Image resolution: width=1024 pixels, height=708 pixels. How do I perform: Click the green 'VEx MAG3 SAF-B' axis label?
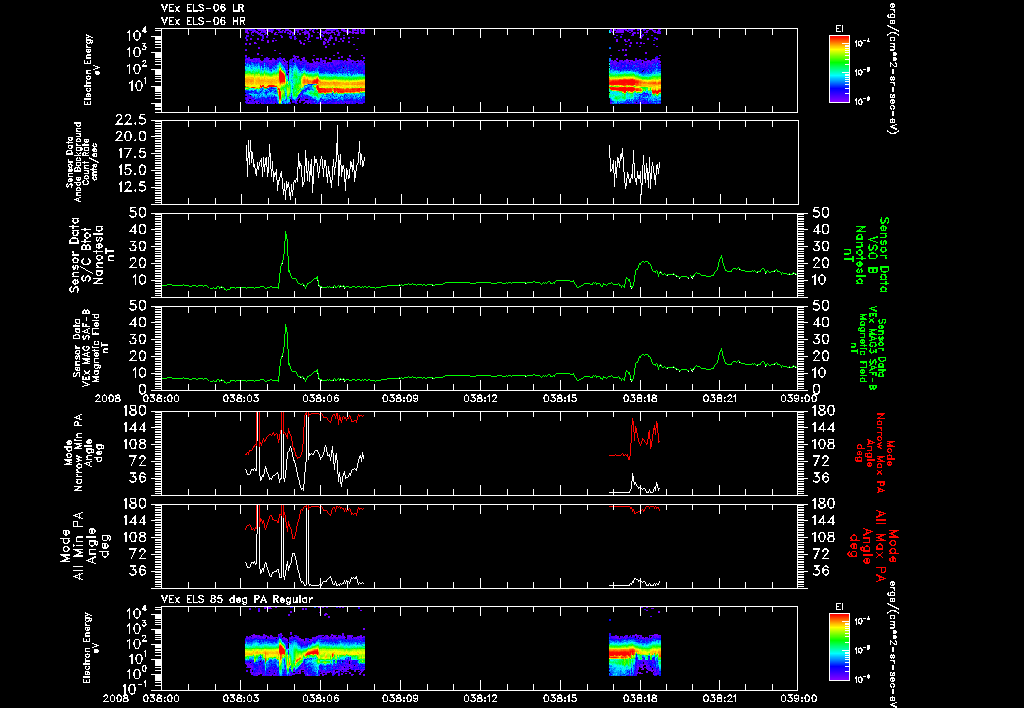[x=869, y=349]
